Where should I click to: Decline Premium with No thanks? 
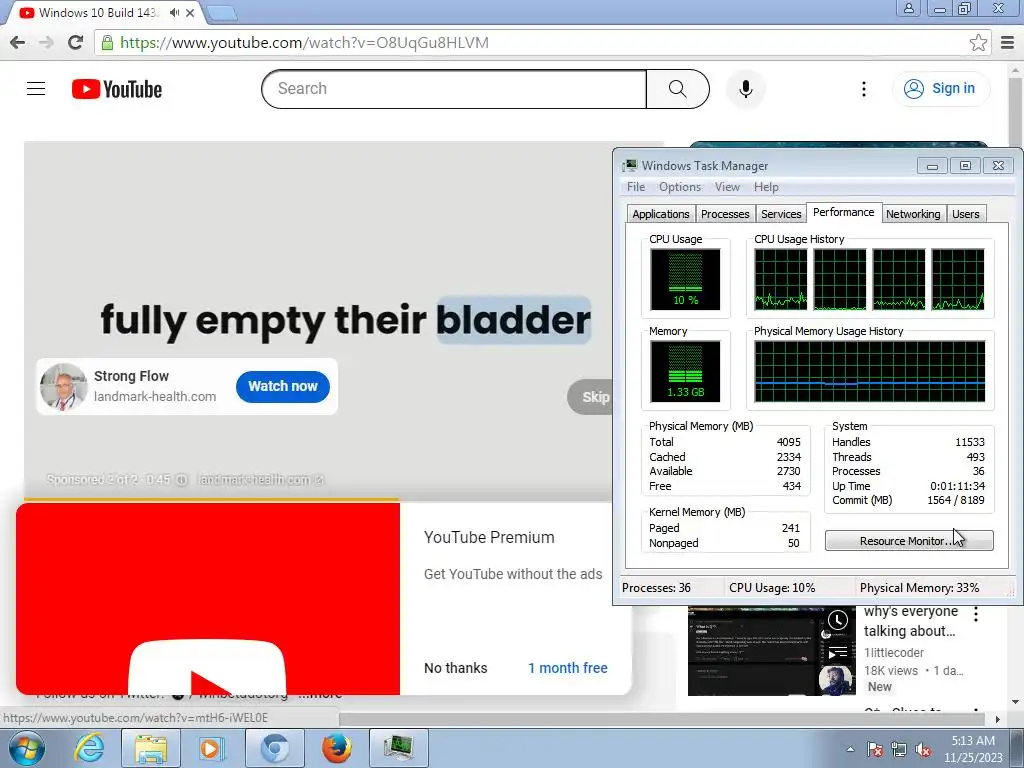(455, 668)
